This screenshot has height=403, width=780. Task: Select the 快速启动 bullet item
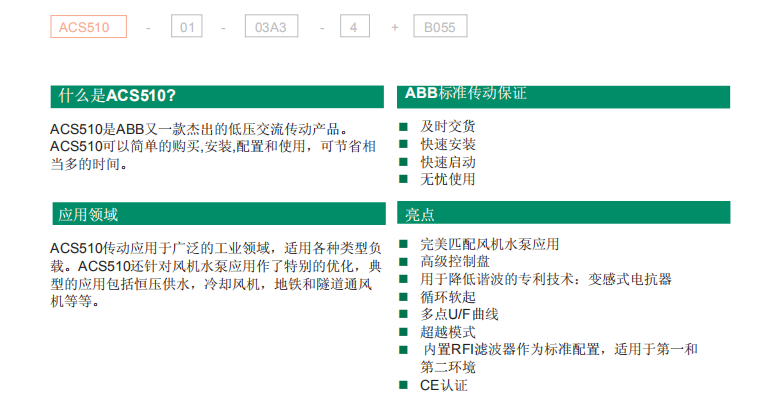tap(437, 162)
